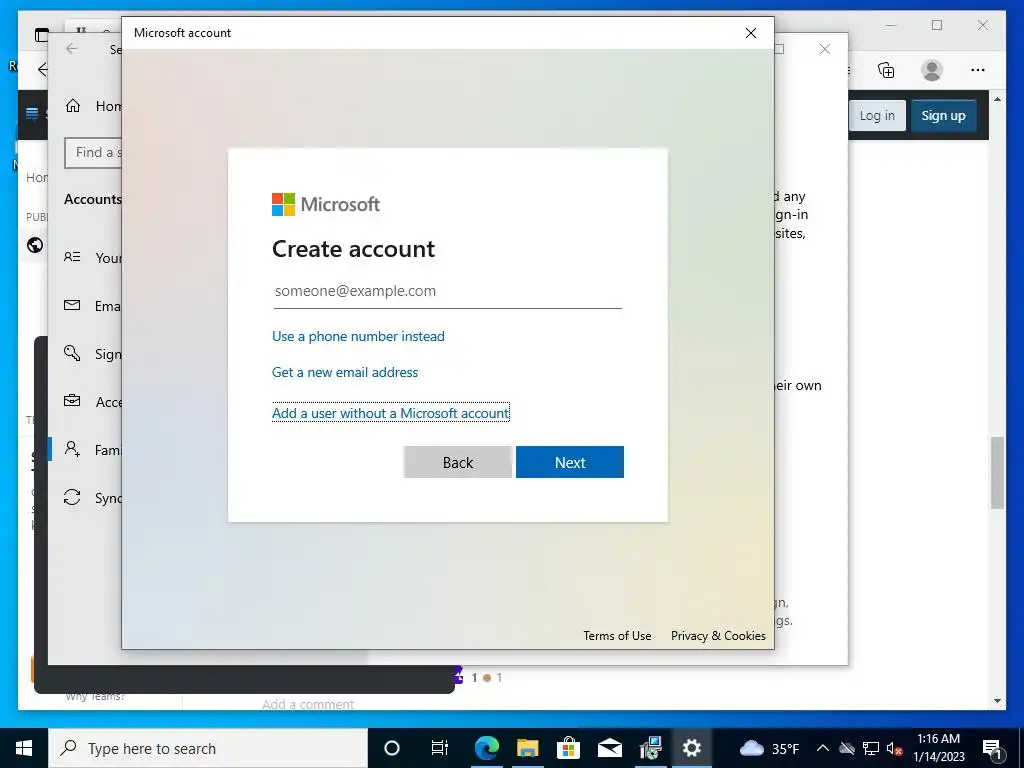Click 'Add a comment' in Edge page
Screen dimensions: 1024x768
pyautogui.click(x=308, y=704)
